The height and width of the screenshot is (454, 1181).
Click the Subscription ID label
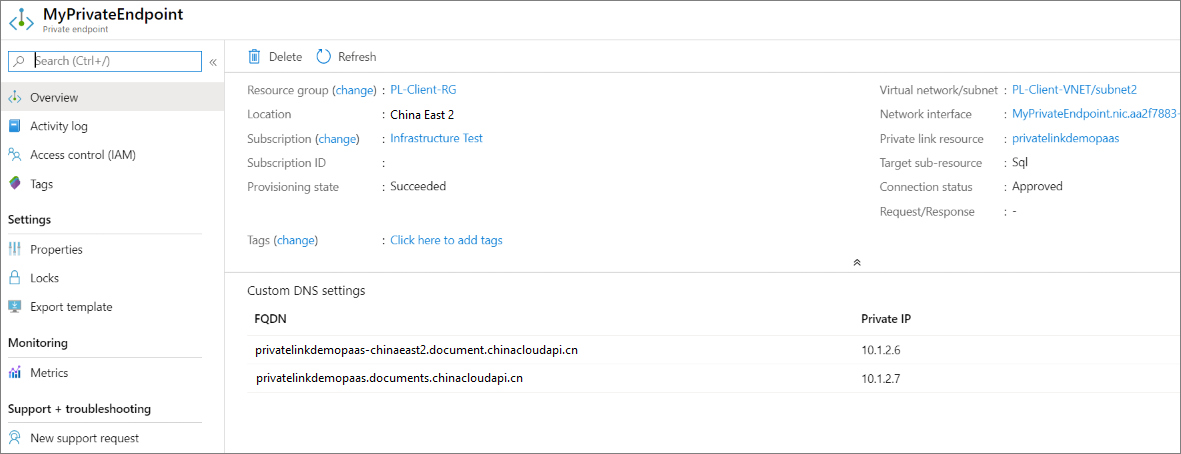pos(285,163)
